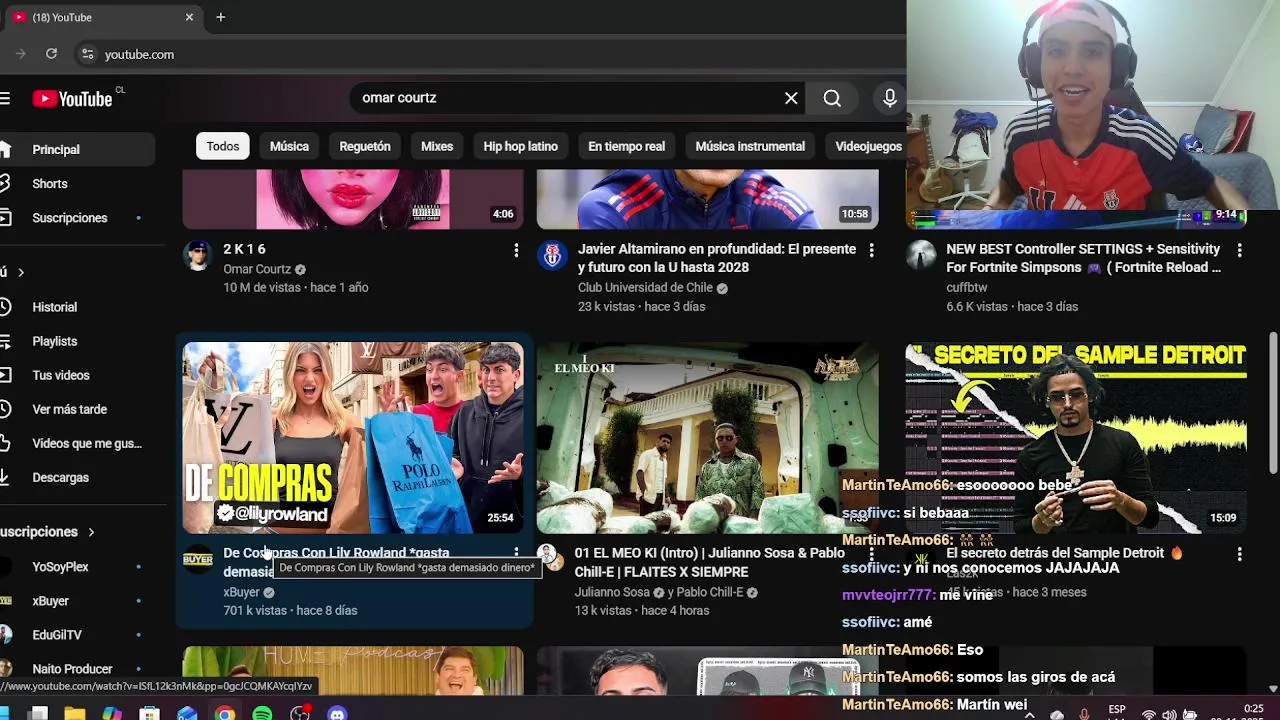Open the 'De Compras' Lily Rowland thumbnail
The width and height of the screenshot is (1280, 720).
pyautogui.click(x=353, y=438)
